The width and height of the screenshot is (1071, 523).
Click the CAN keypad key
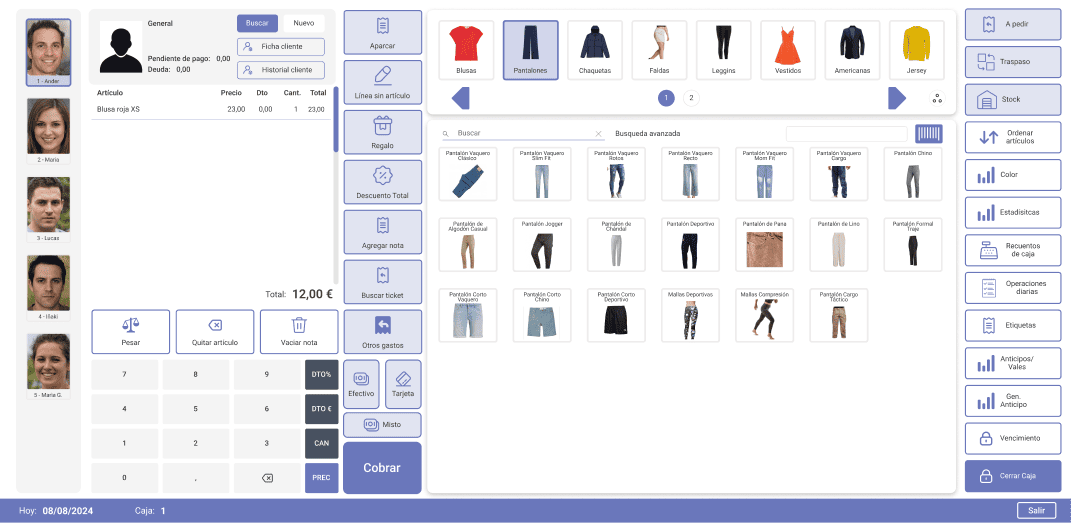[x=322, y=443]
